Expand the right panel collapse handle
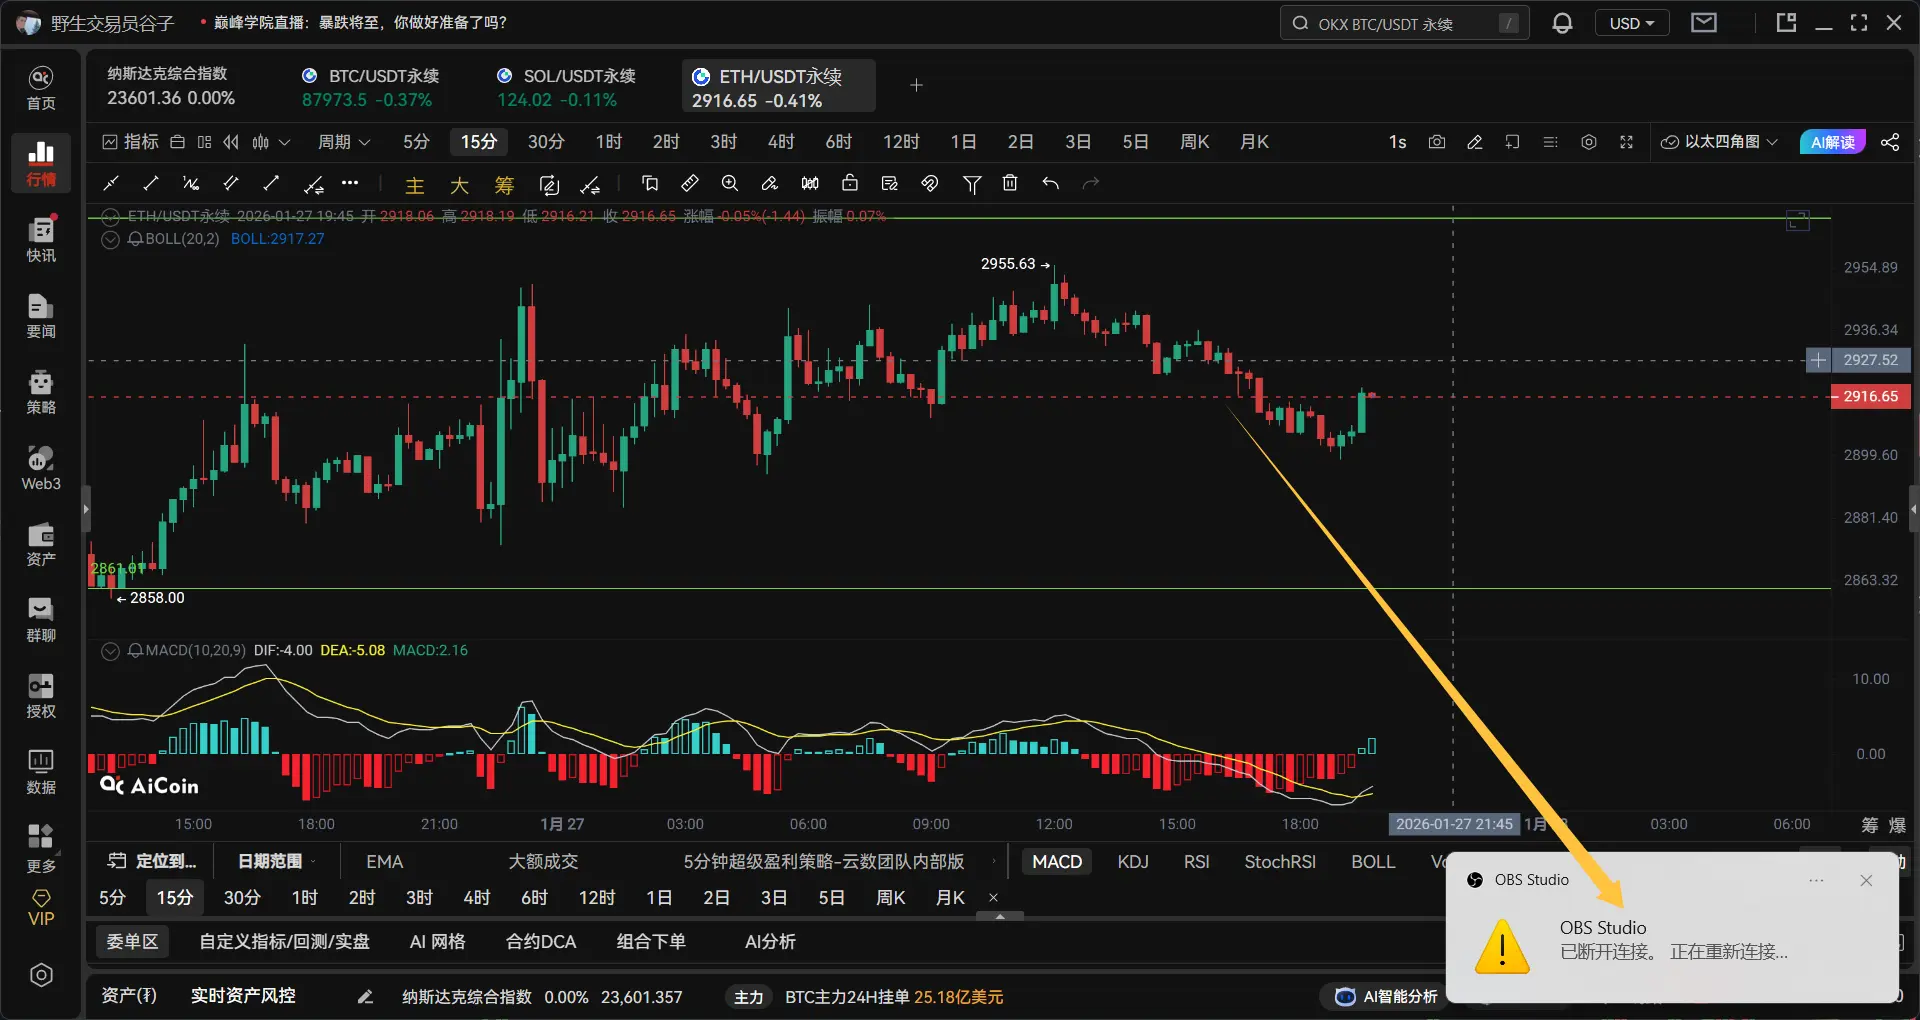The width and height of the screenshot is (1920, 1020). coord(1914,509)
